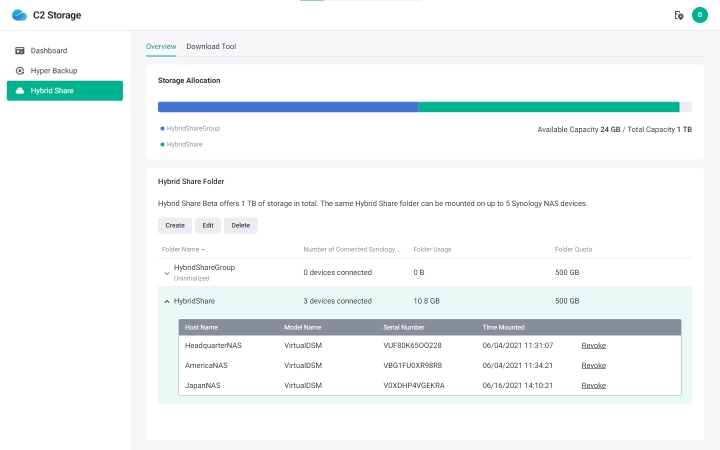Click the HybridShare legend label
The image size is (720, 450).
click(184, 144)
